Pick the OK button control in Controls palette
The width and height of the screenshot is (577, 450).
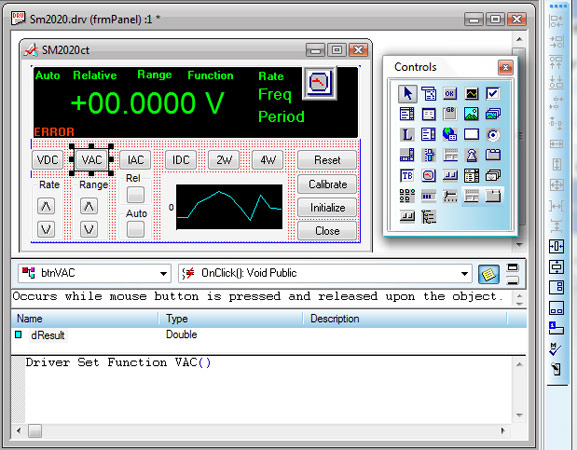(x=450, y=93)
